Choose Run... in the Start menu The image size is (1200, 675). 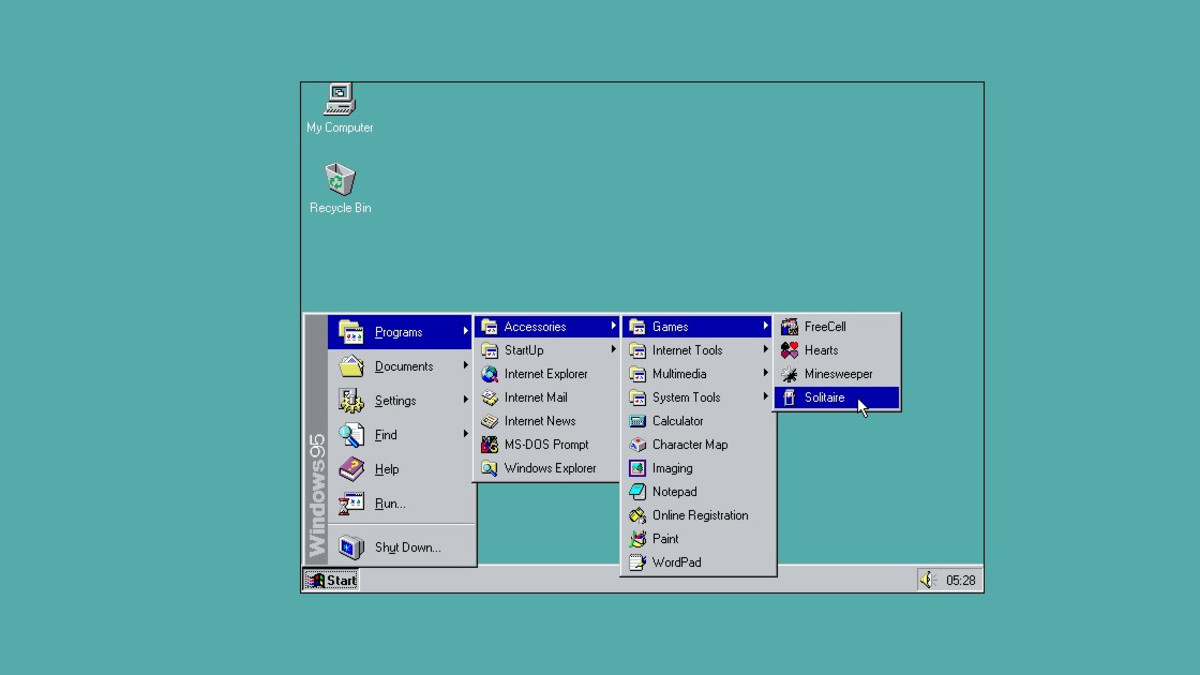401,503
